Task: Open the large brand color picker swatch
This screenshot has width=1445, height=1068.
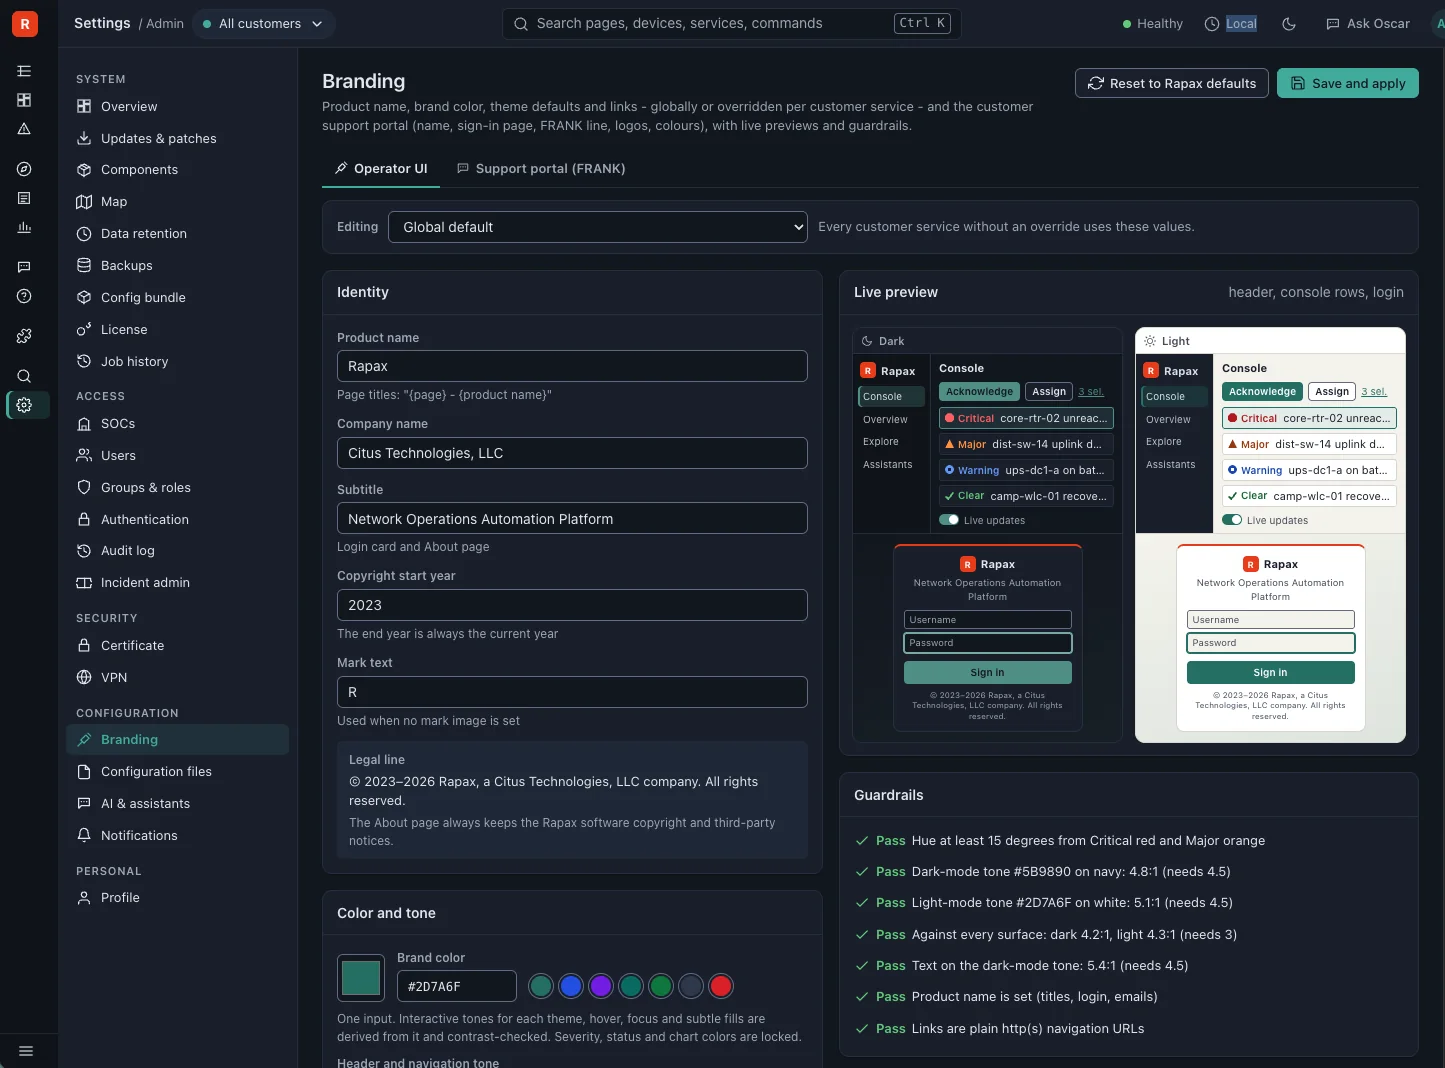Action: coord(361,978)
